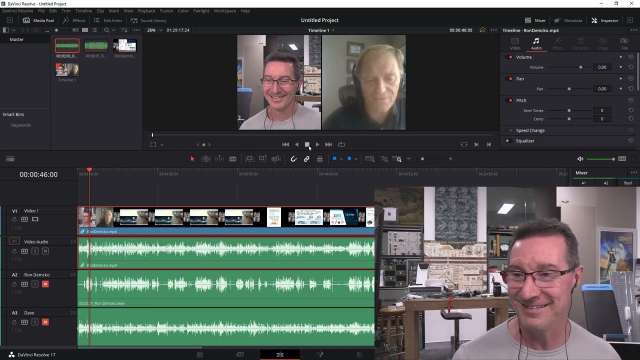
Task: Open the Timeline 1 name dropdown
Action: (321, 30)
